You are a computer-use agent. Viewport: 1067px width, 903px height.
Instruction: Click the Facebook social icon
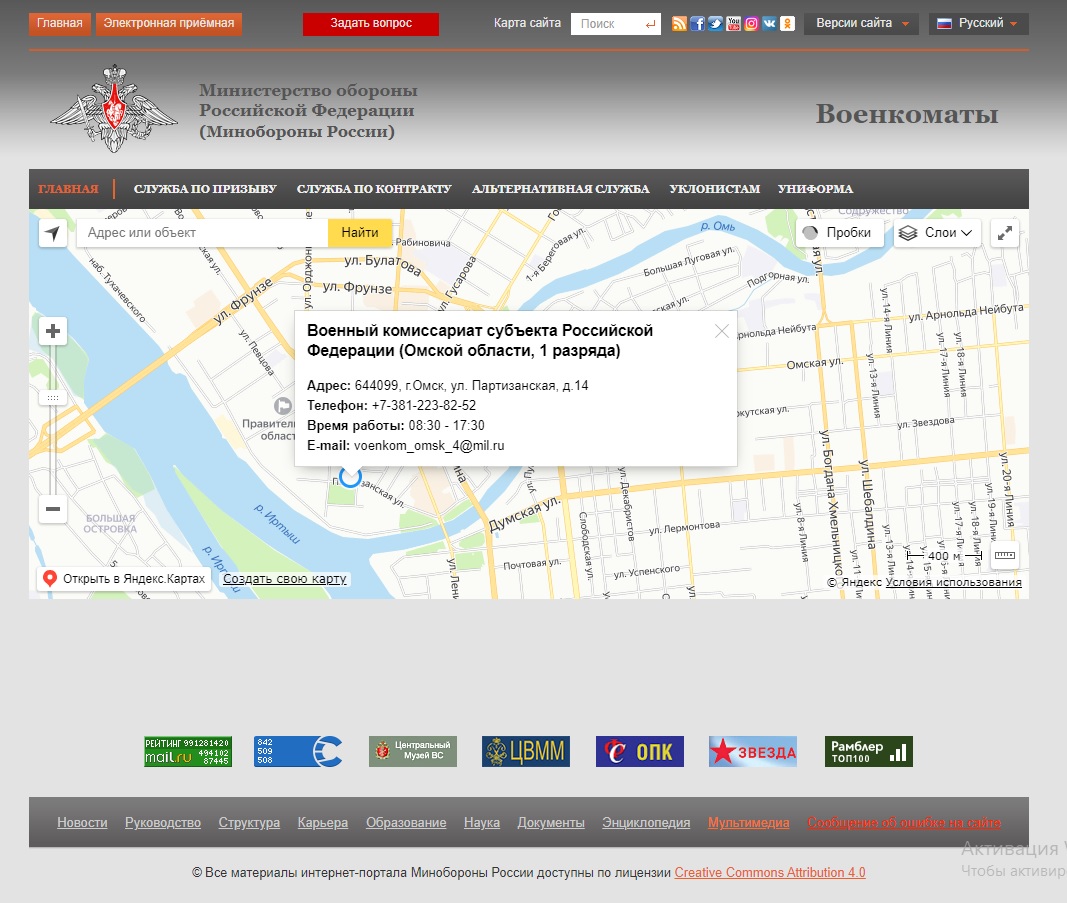point(697,24)
